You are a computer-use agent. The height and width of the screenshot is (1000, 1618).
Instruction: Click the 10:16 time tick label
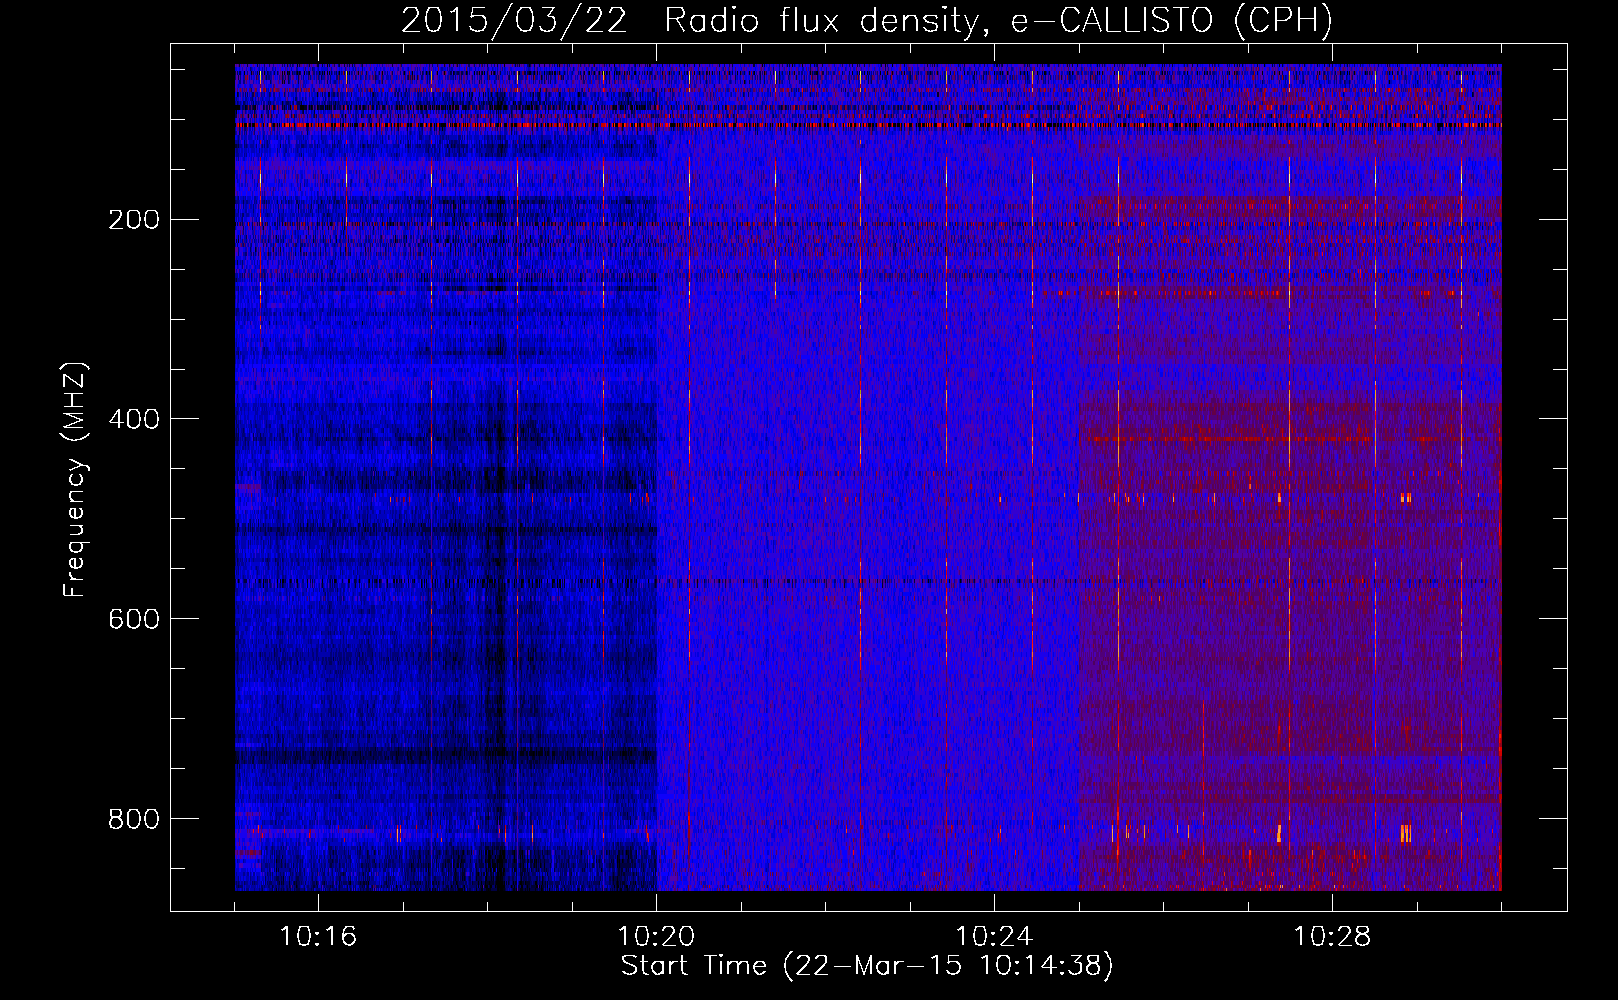pos(318,936)
